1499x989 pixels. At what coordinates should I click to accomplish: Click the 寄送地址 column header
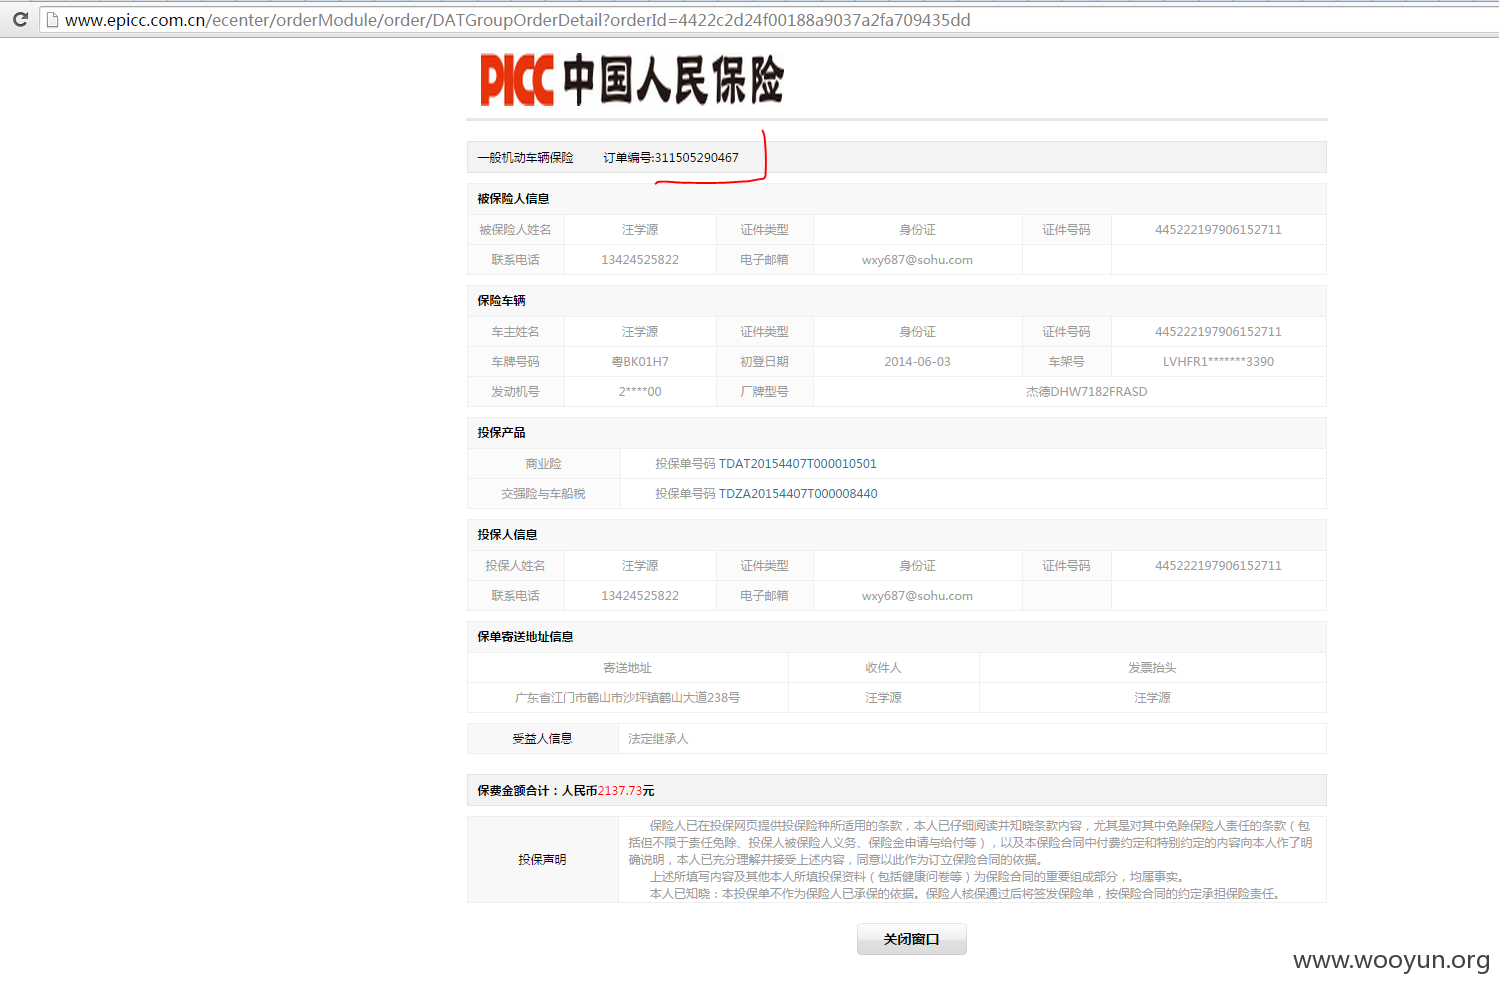[627, 668]
